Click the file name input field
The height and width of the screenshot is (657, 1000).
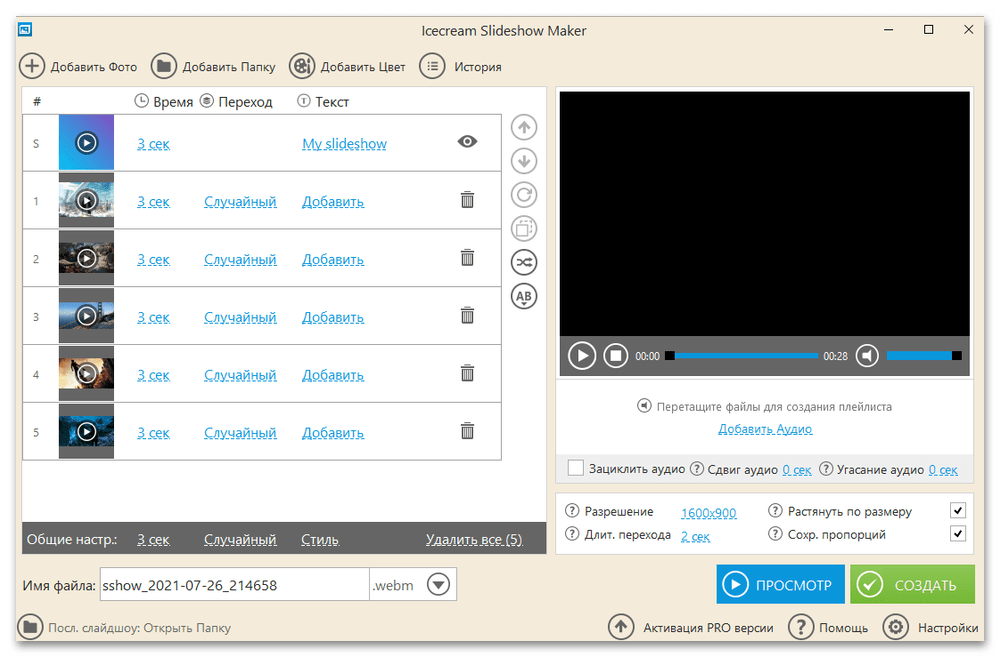[x=233, y=585]
